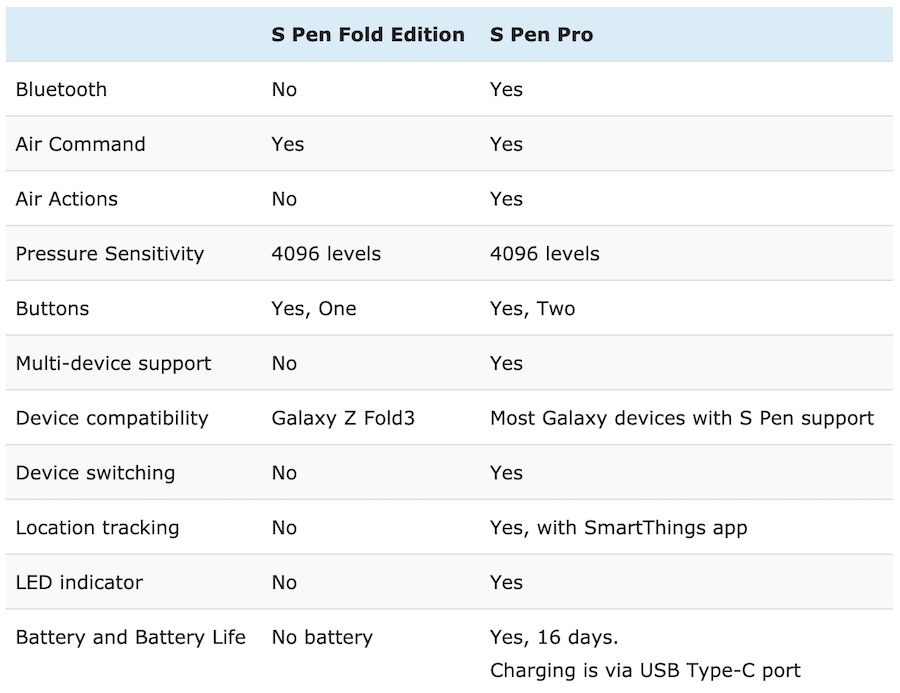
Task: Select the Battery and Battery Life label
Action: click(130, 637)
